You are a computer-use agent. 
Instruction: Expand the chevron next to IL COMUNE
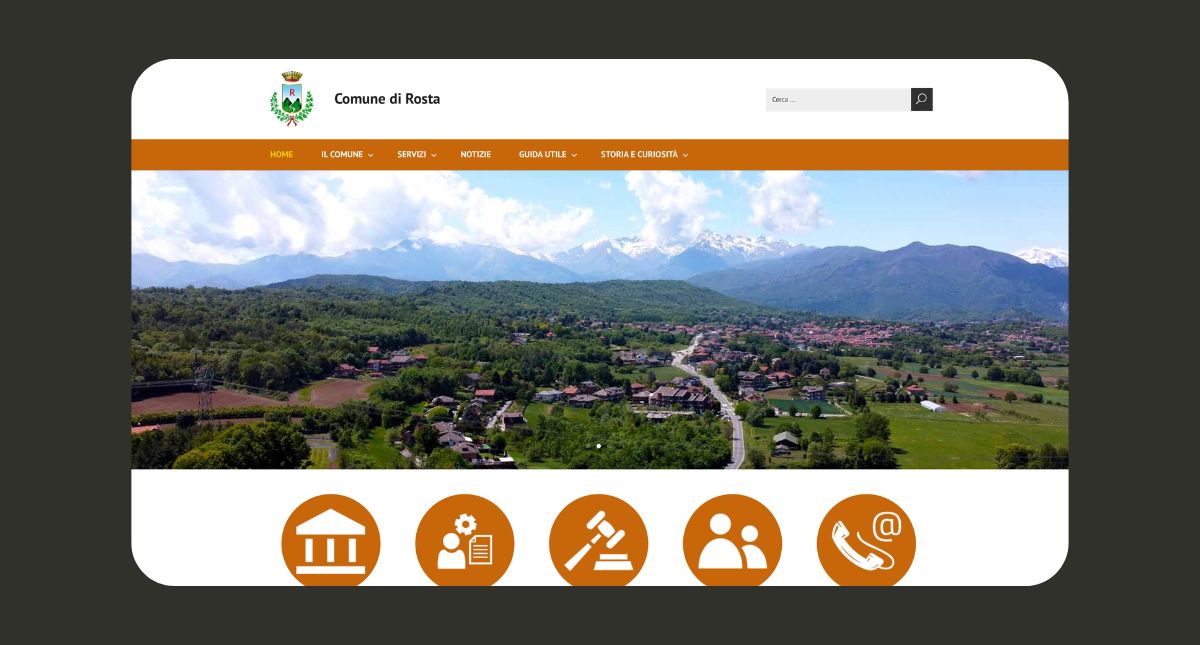point(371,155)
